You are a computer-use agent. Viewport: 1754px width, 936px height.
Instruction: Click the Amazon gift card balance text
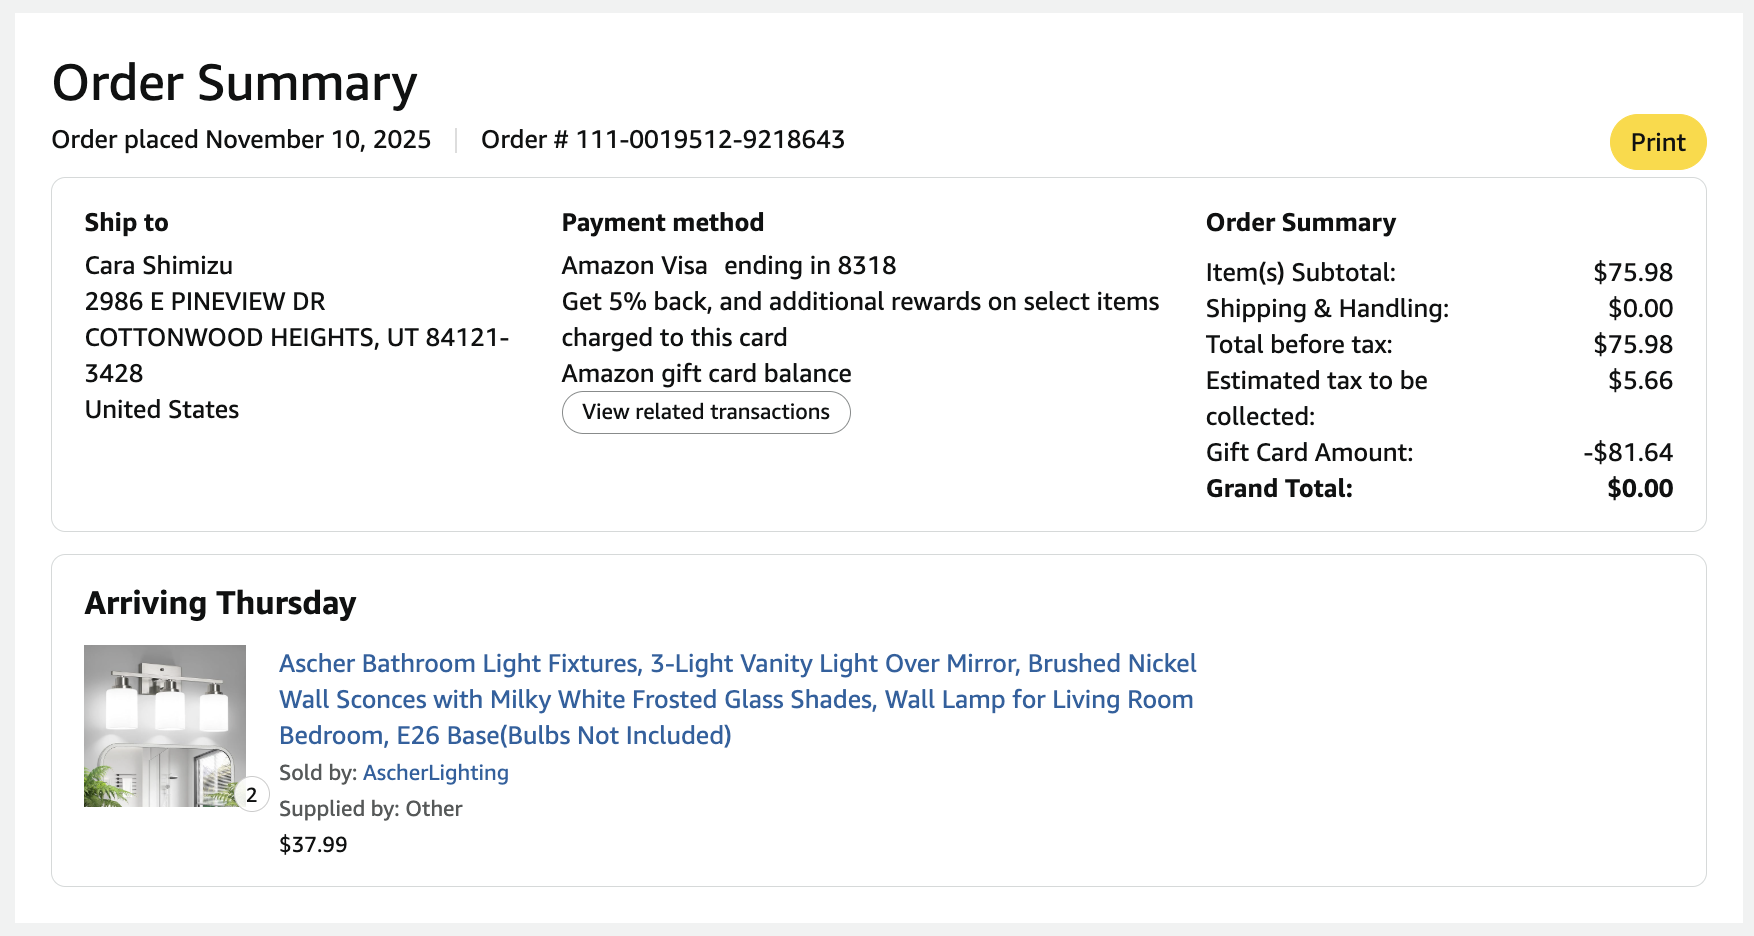click(x=706, y=373)
